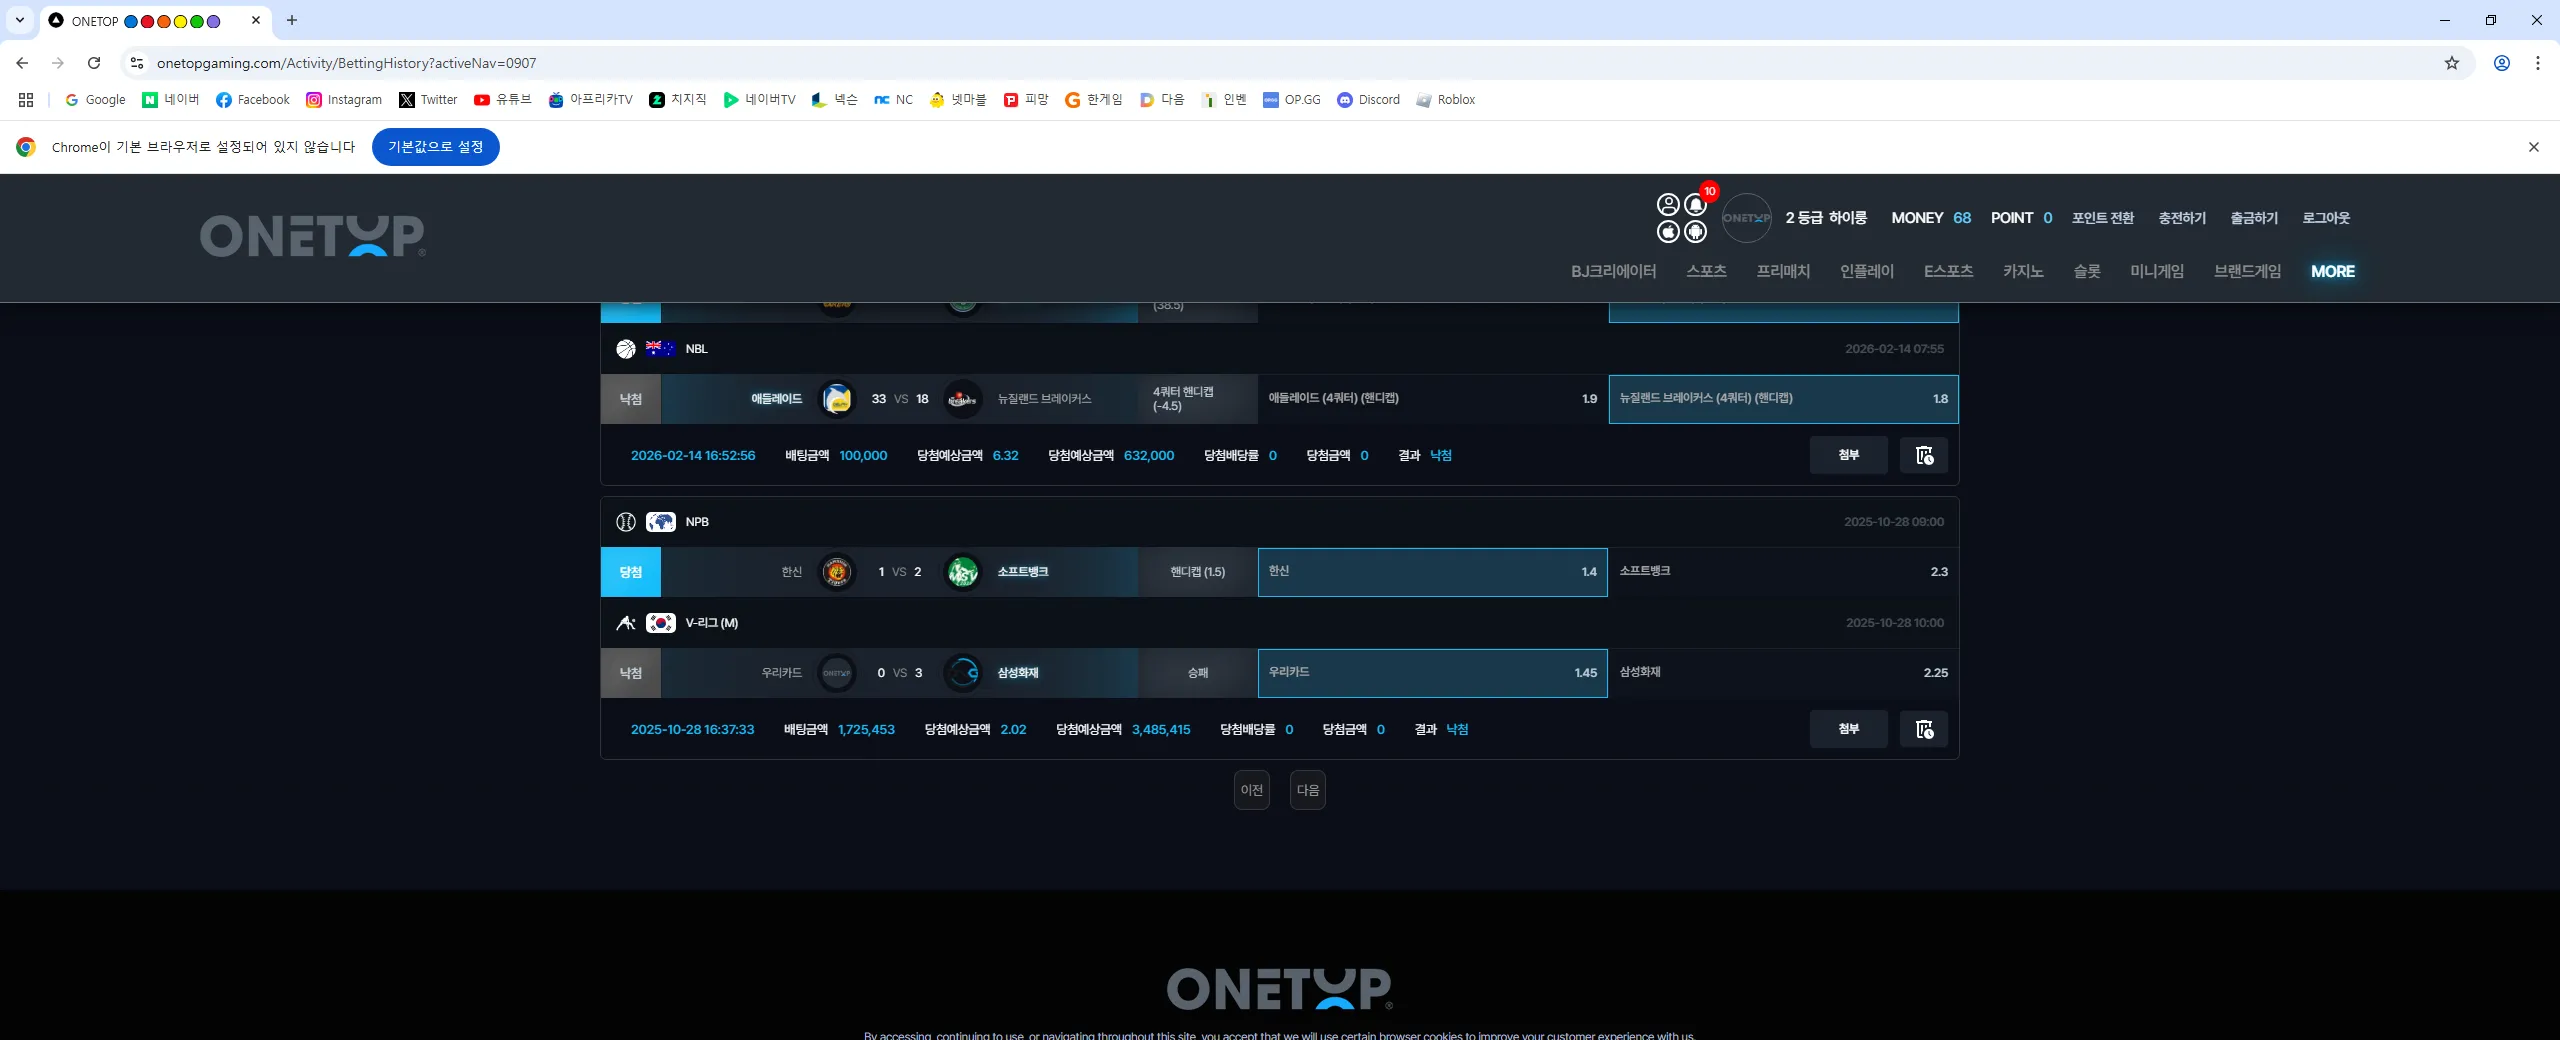Click the 로그아웃 link

pos(2326,218)
